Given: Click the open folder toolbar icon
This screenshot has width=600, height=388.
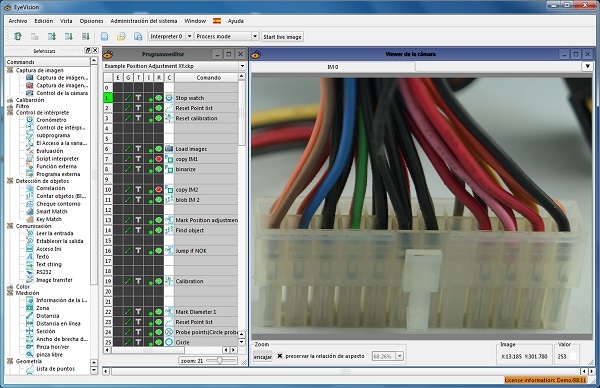Looking at the screenshot, I should (x=121, y=36).
